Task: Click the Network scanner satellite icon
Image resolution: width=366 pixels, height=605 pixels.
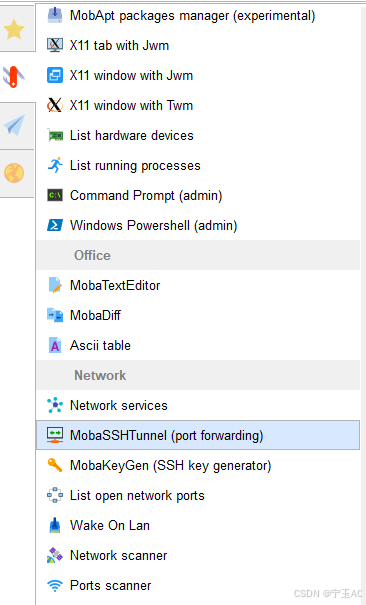Action: [55, 555]
